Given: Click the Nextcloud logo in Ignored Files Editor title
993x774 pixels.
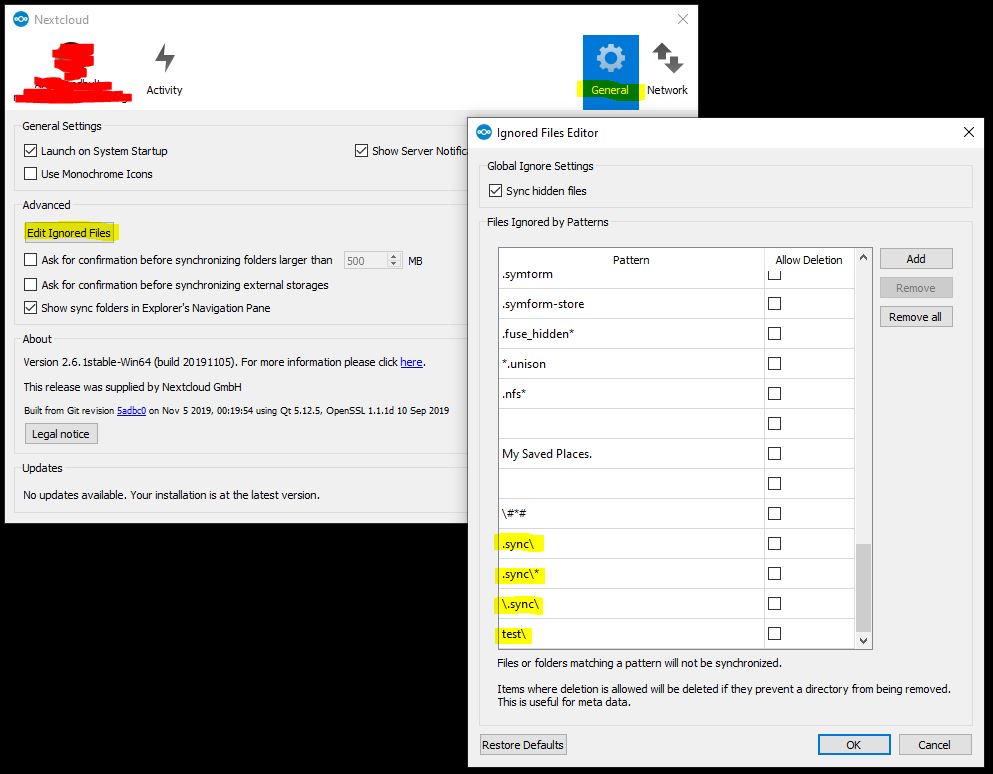Looking at the screenshot, I should [484, 132].
